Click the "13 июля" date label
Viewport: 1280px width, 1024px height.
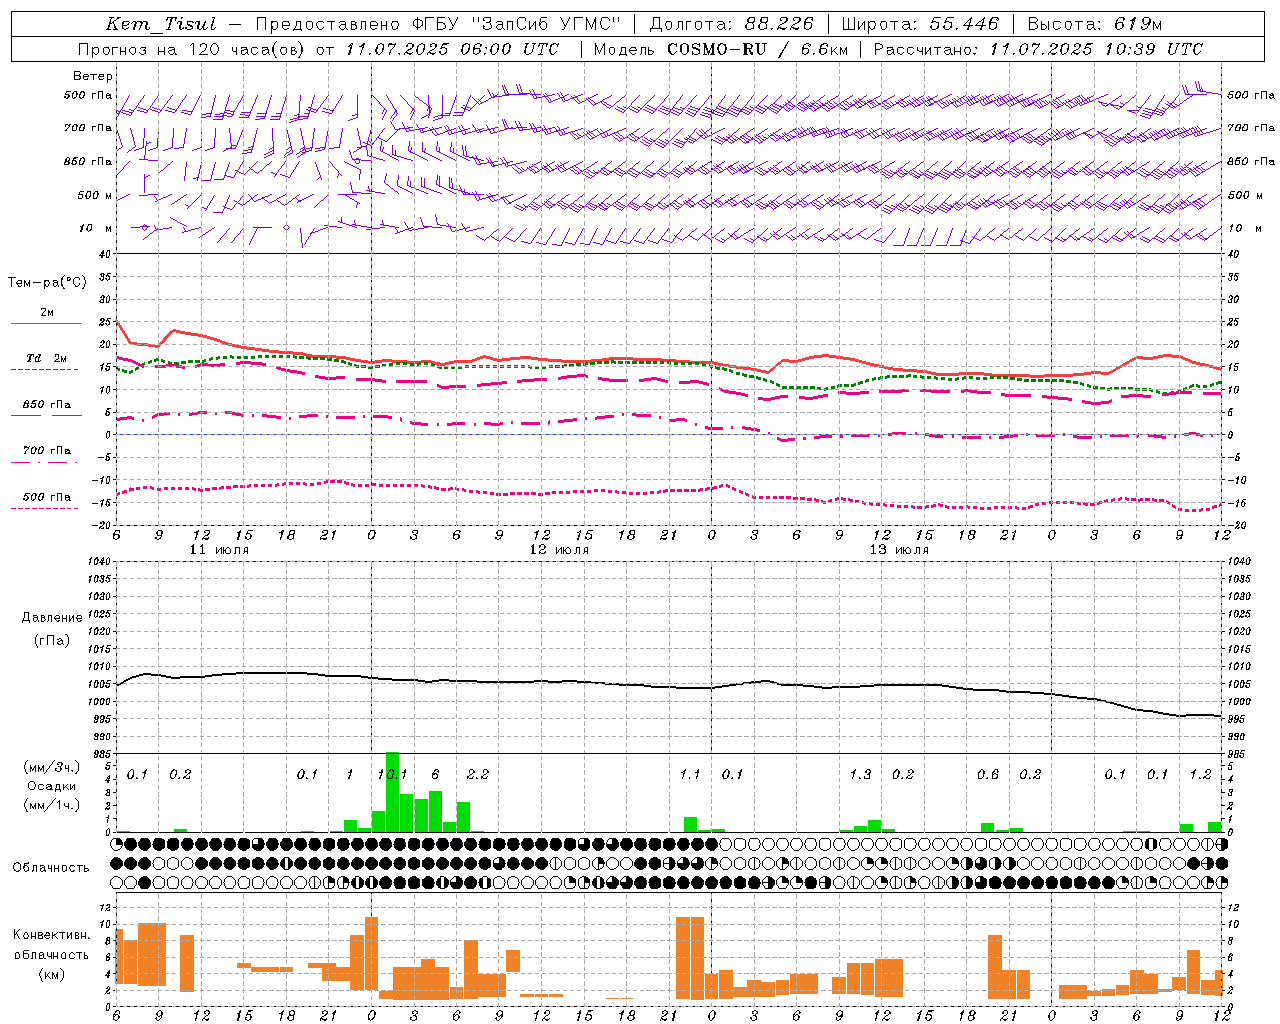pos(899,550)
